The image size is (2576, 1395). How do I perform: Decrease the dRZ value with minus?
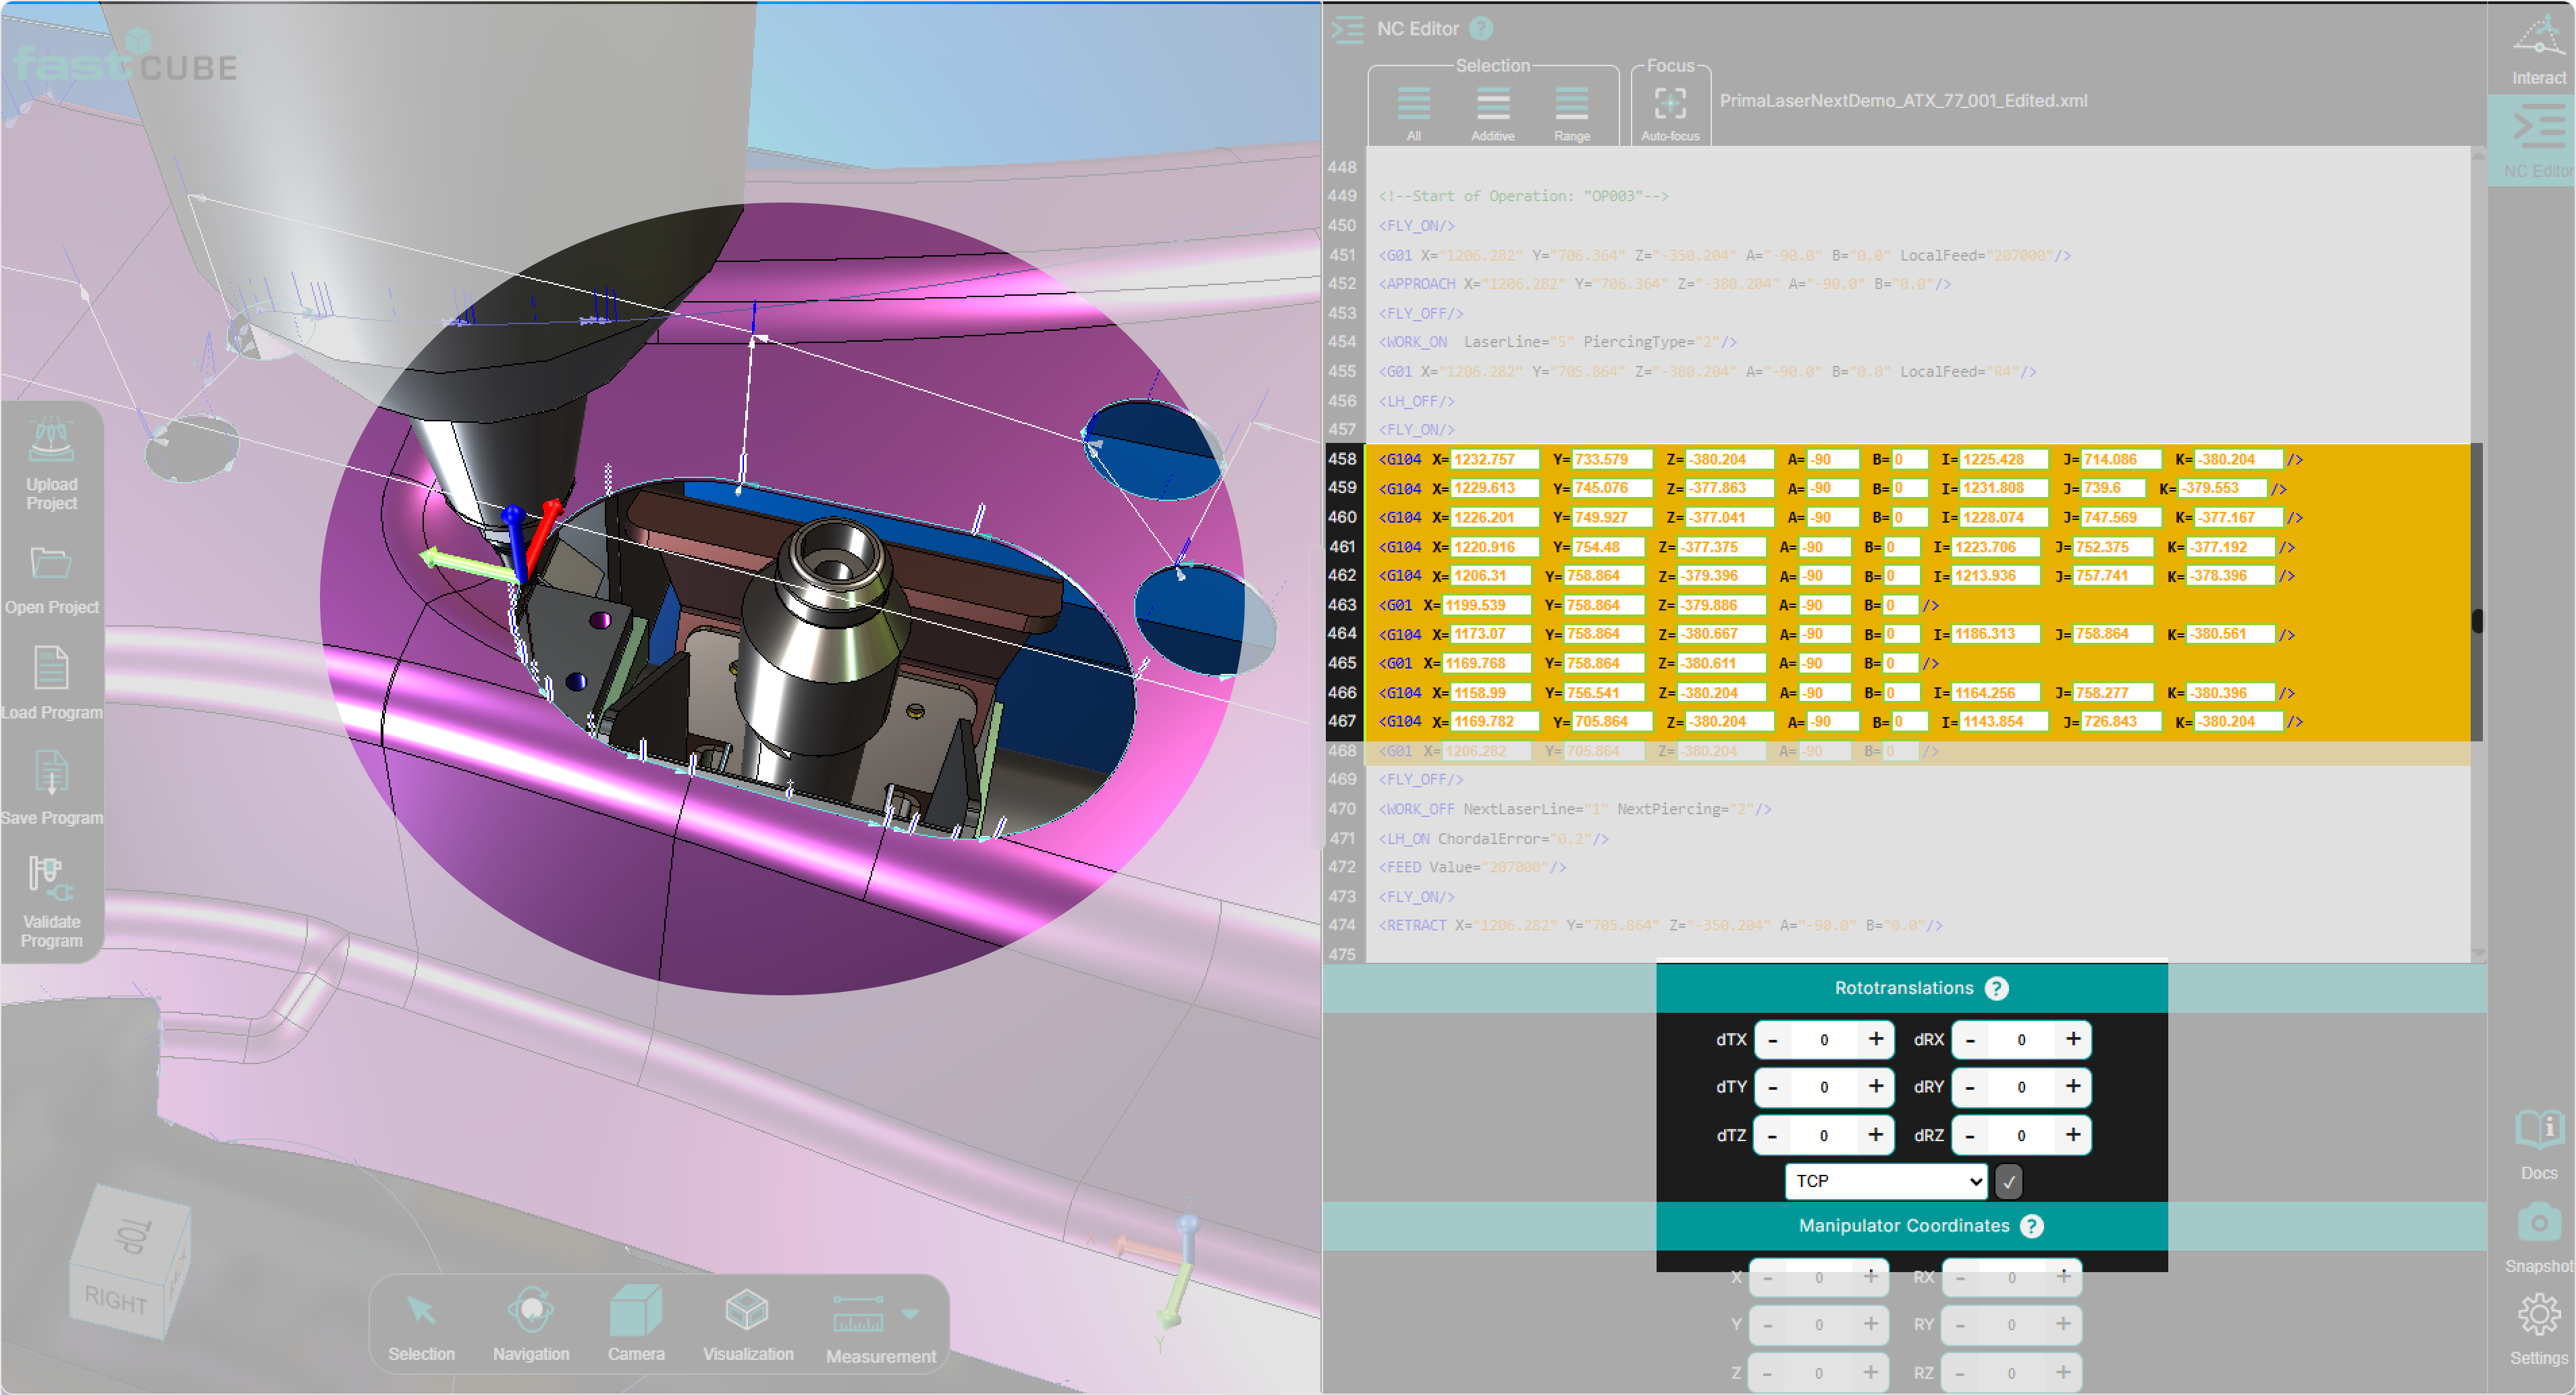tap(1970, 1136)
